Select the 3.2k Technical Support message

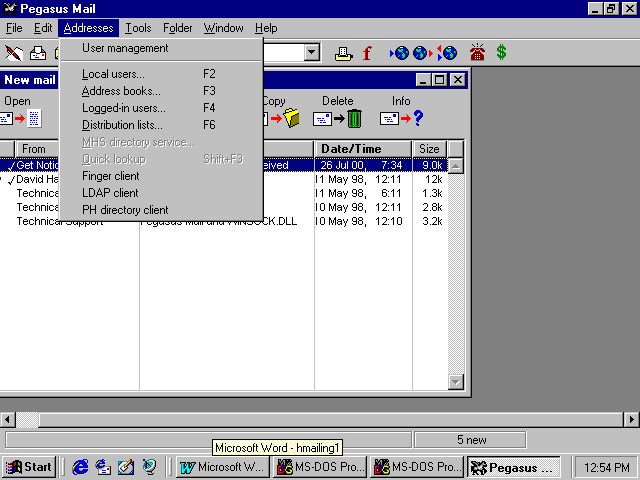click(x=224, y=221)
